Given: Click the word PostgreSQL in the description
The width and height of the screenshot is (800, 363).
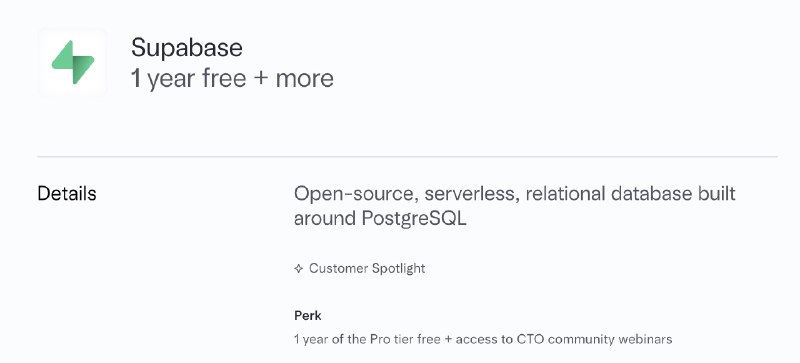Looking at the screenshot, I should coord(414,219).
